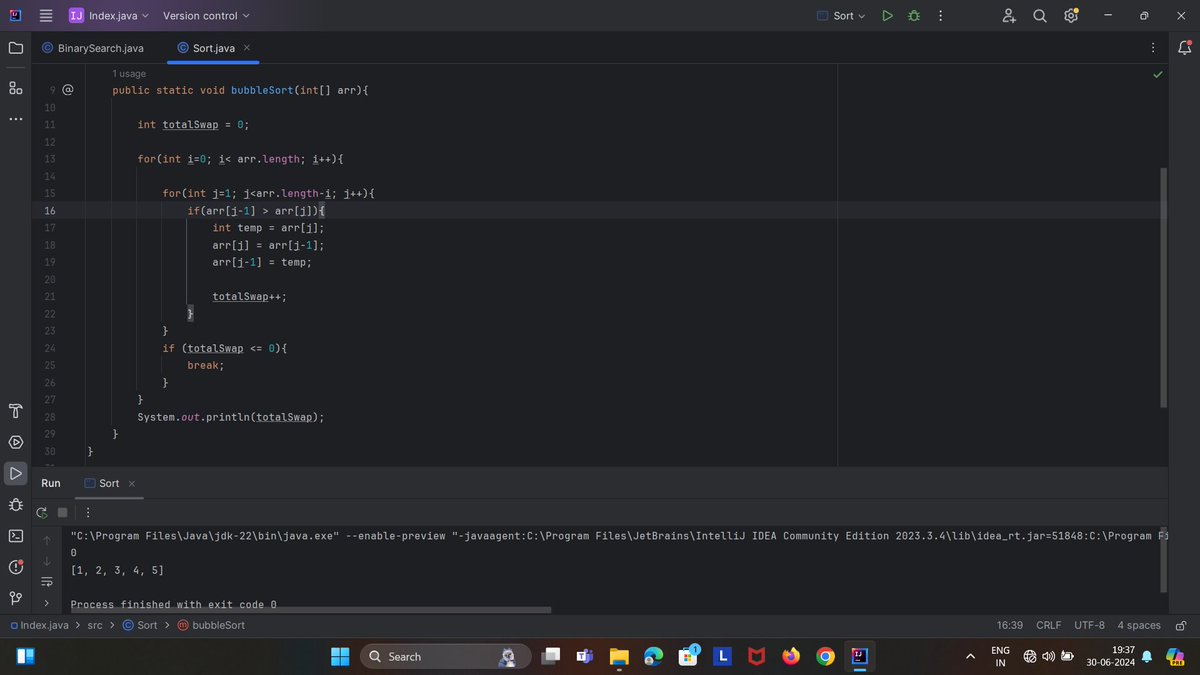Screen dimensions: 1200x675
Task: Click the '[1, 2, 3, 4, 5]' output line
Action: coord(117,570)
